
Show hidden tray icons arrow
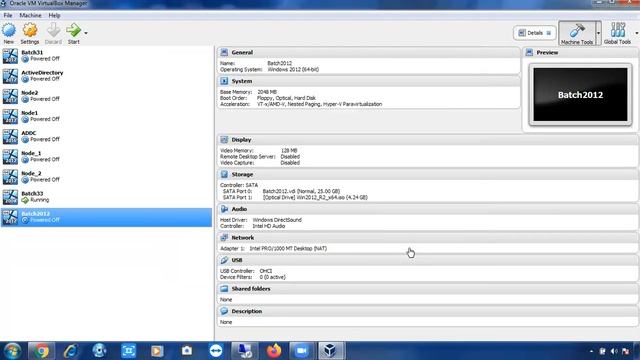591,351
